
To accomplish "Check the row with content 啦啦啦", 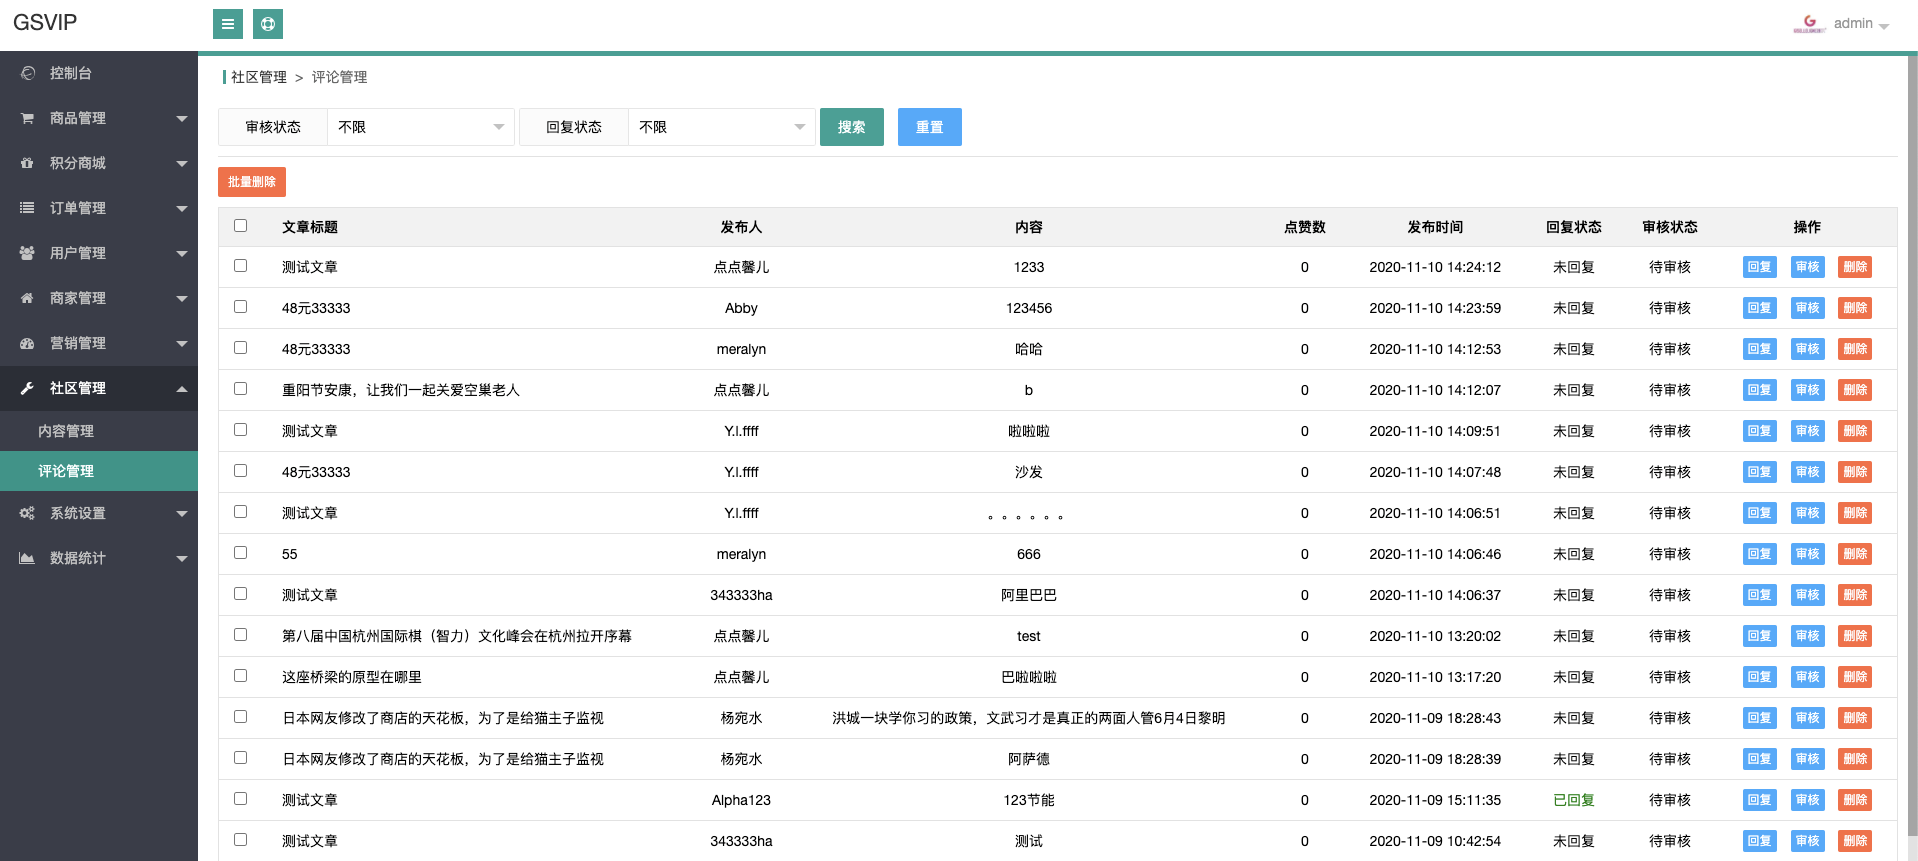I will coord(240,430).
